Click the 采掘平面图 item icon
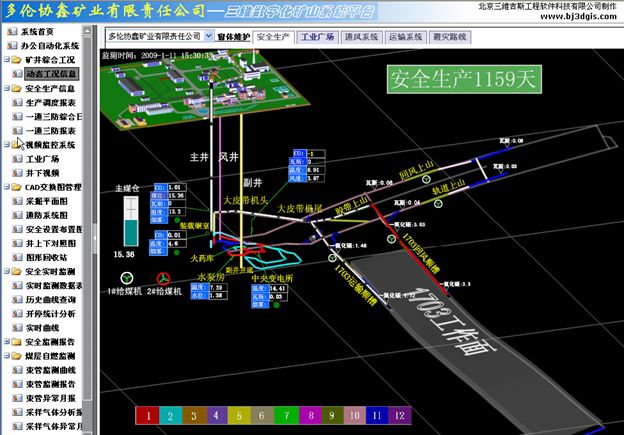624x435 pixels. (x=17, y=201)
